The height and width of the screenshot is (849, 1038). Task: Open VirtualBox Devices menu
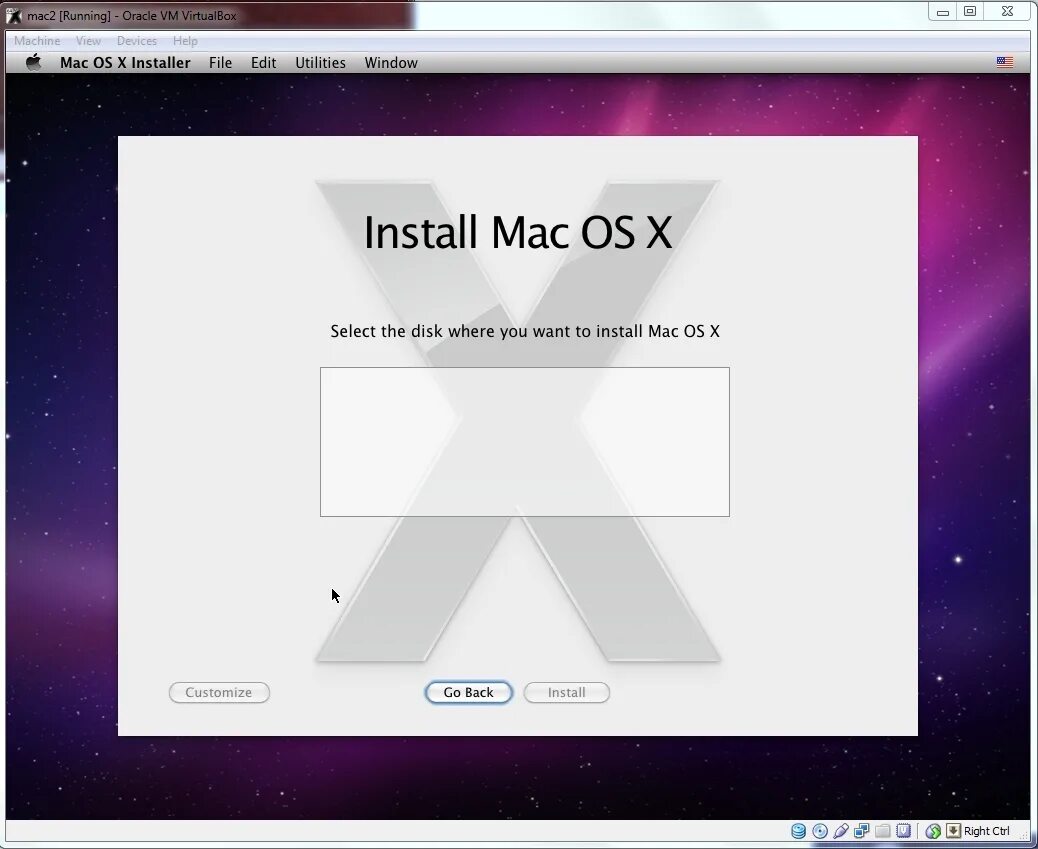[x=137, y=40]
